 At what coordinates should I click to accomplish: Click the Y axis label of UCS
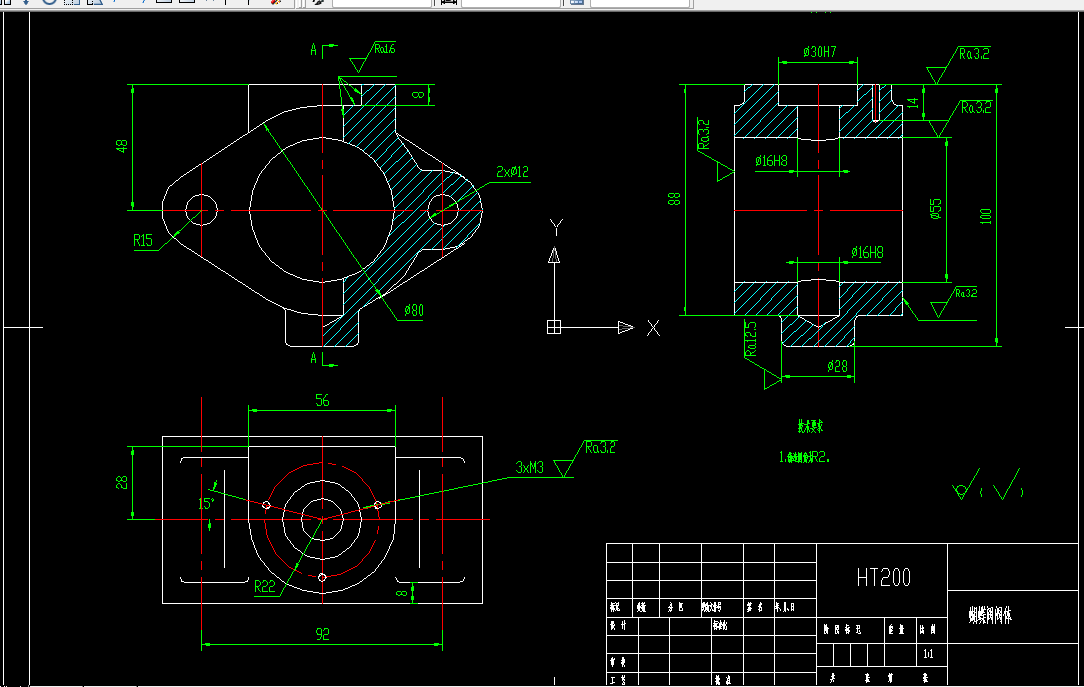[557, 227]
